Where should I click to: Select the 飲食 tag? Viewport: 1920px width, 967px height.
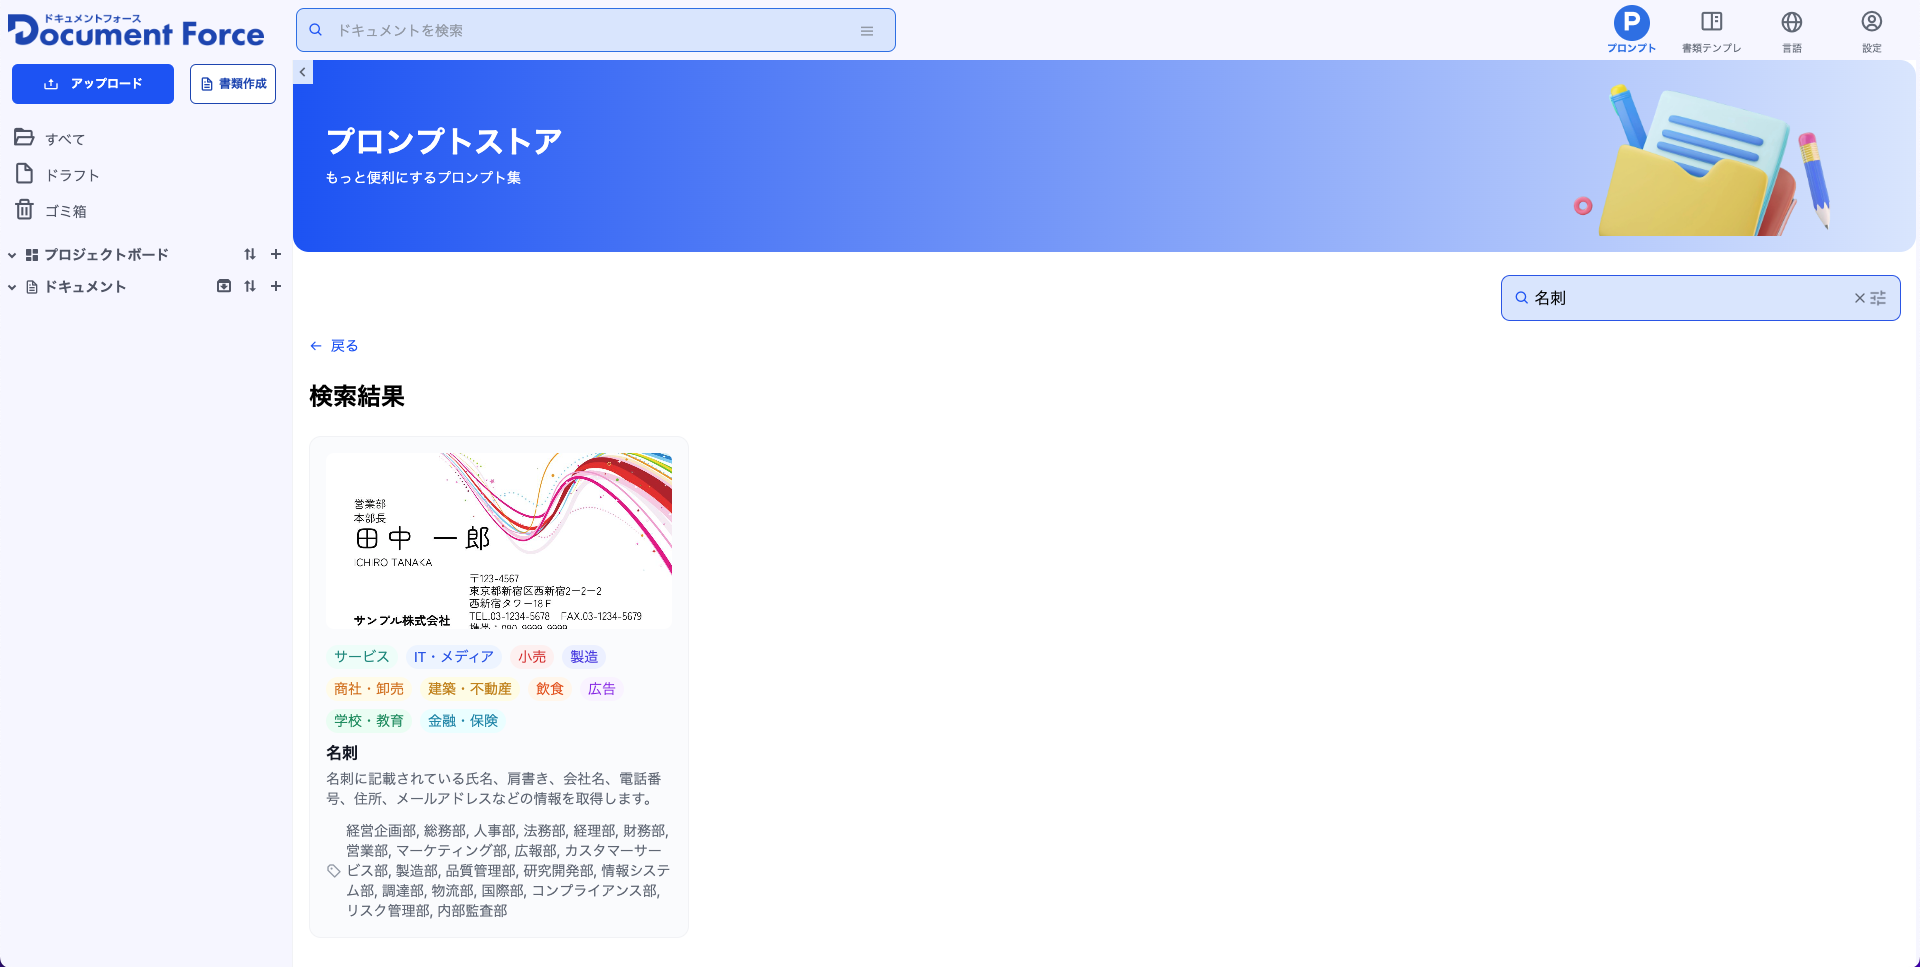click(550, 689)
